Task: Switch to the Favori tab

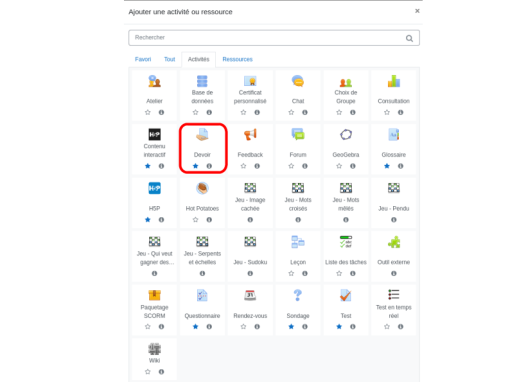Action: [143, 59]
